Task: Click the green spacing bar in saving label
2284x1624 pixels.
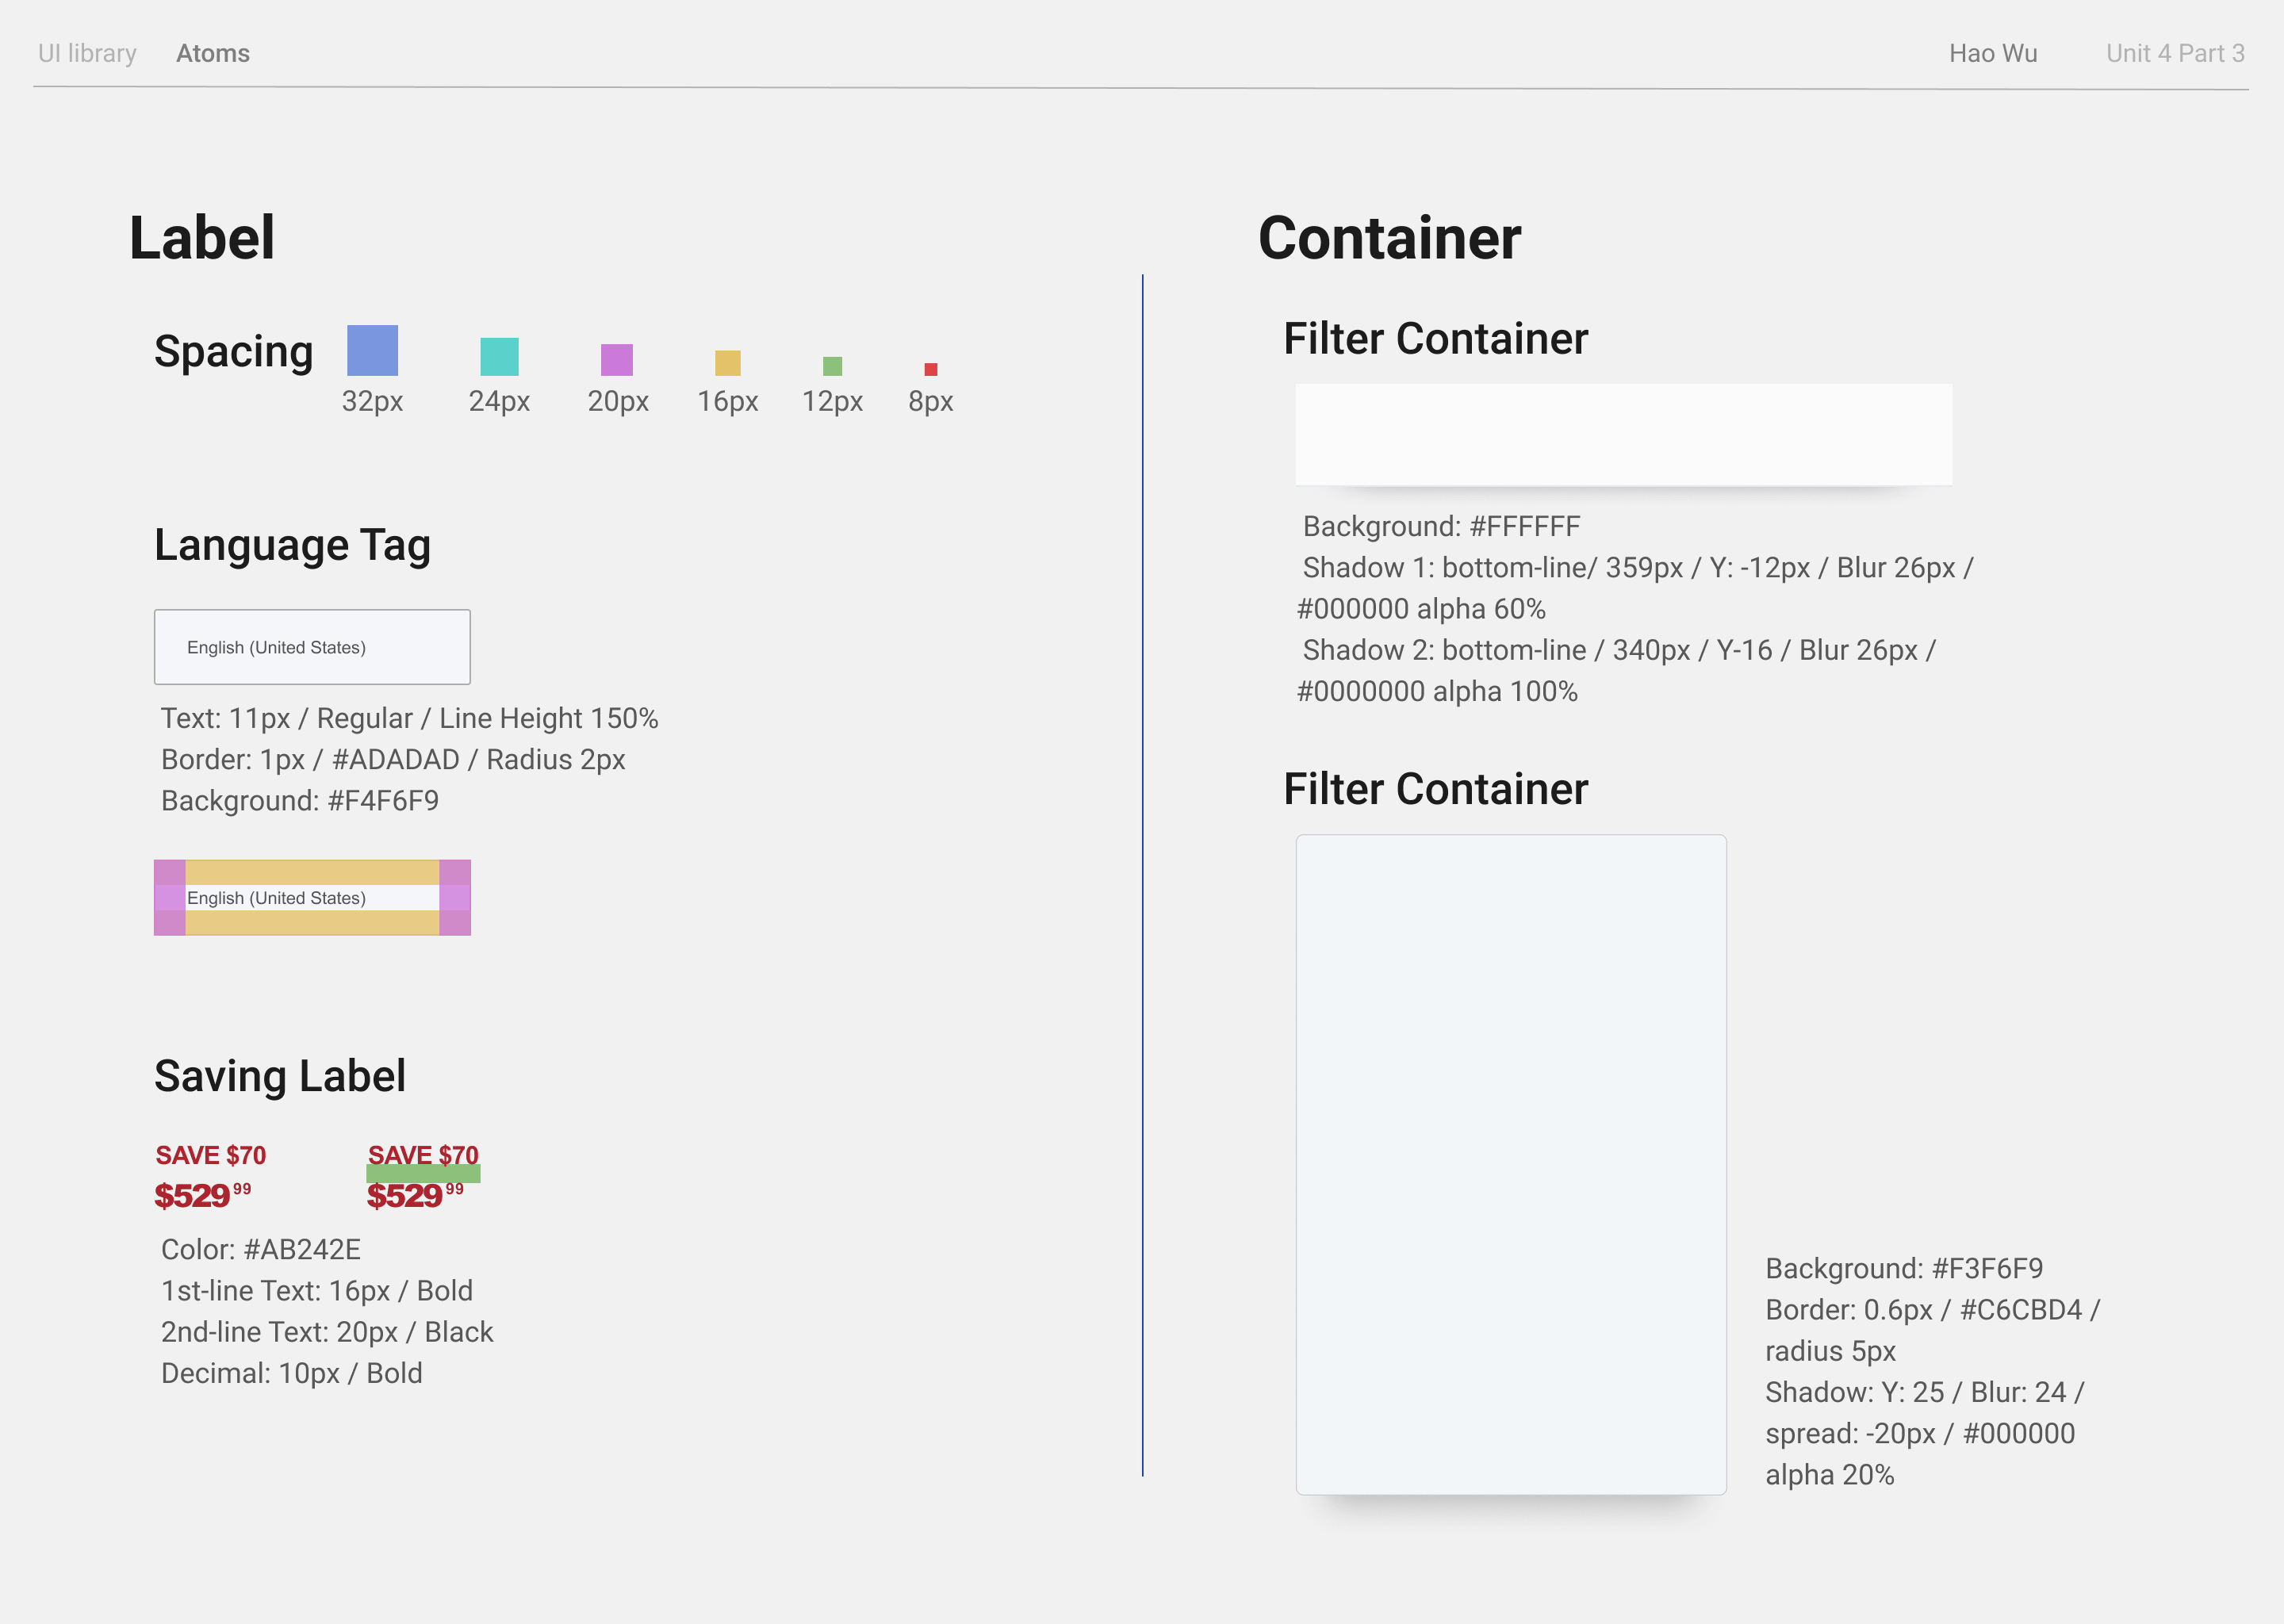Action: point(423,1174)
